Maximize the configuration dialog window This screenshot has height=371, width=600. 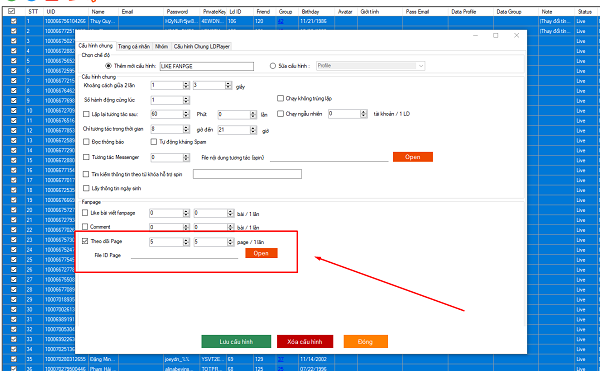(x=496, y=35)
